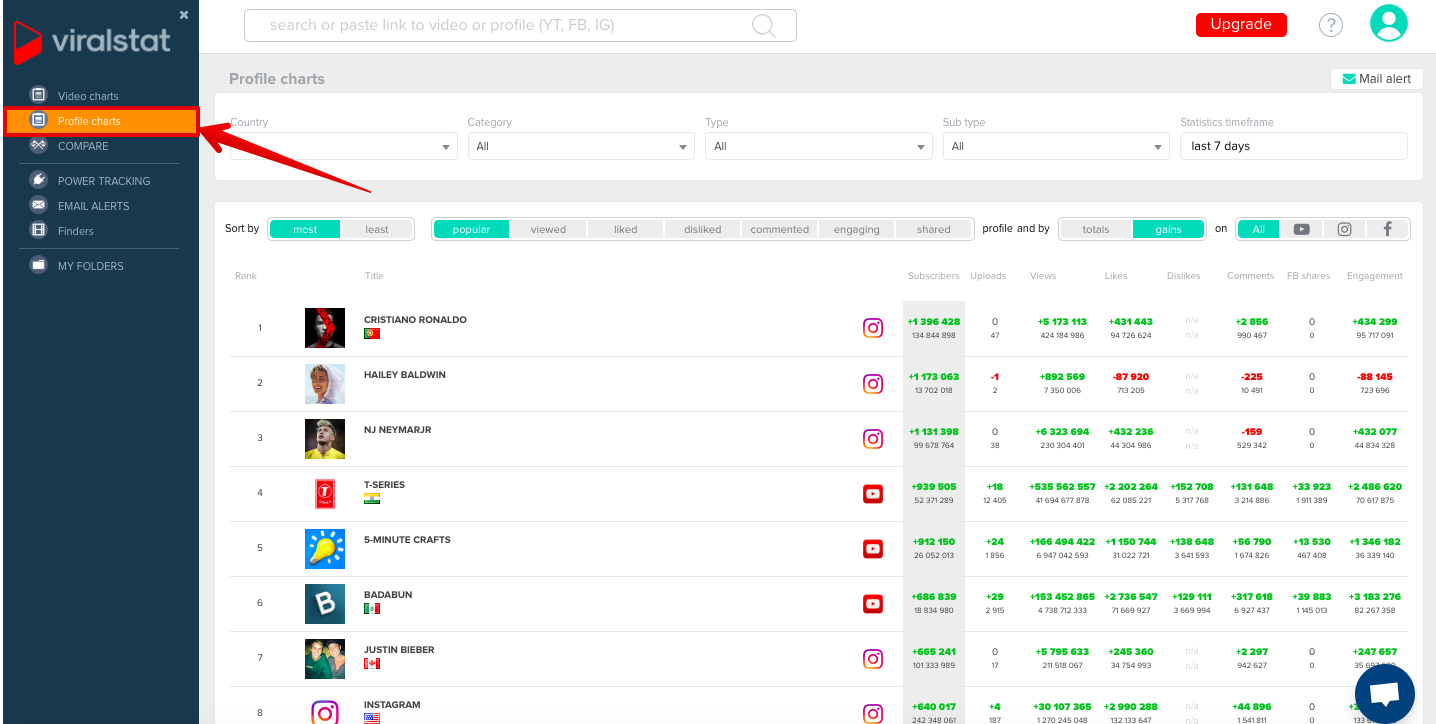Open the T-SERIES profile title

tap(385, 485)
